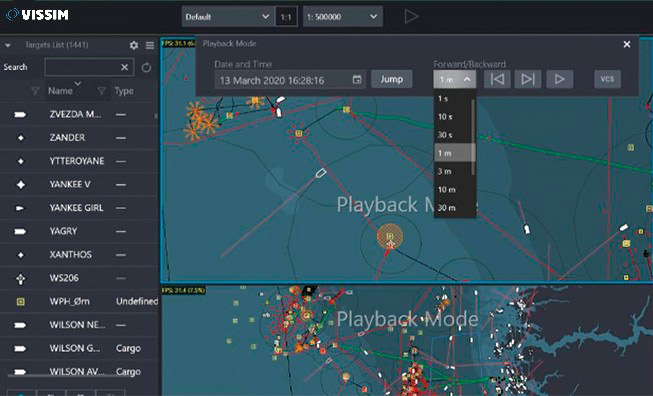Clear the search field X

tap(125, 67)
